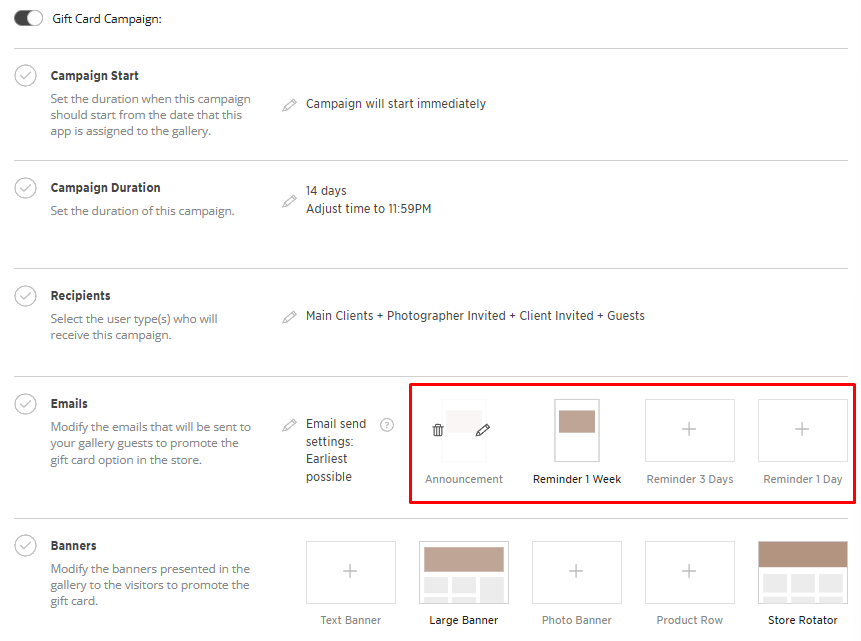Click the Emails section checkmark circle
The height and width of the screenshot is (641, 861).
26,404
